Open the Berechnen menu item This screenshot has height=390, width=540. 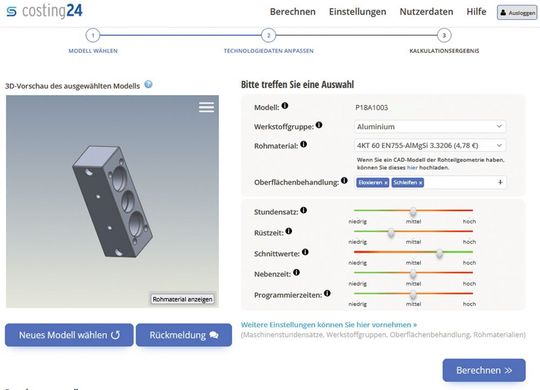point(293,12)
